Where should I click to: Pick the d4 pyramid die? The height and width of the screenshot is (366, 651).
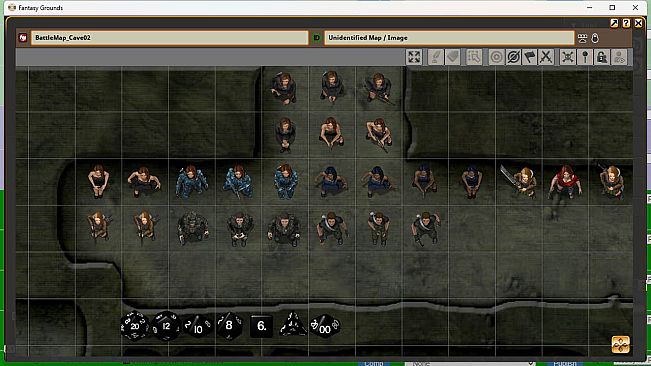click(x=293, y=324)
